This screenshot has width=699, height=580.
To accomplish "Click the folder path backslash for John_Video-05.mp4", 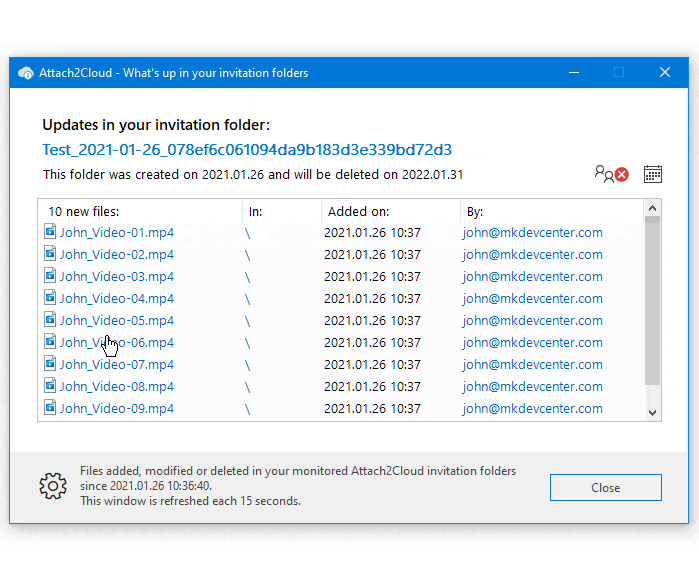I will coord(247,321).
